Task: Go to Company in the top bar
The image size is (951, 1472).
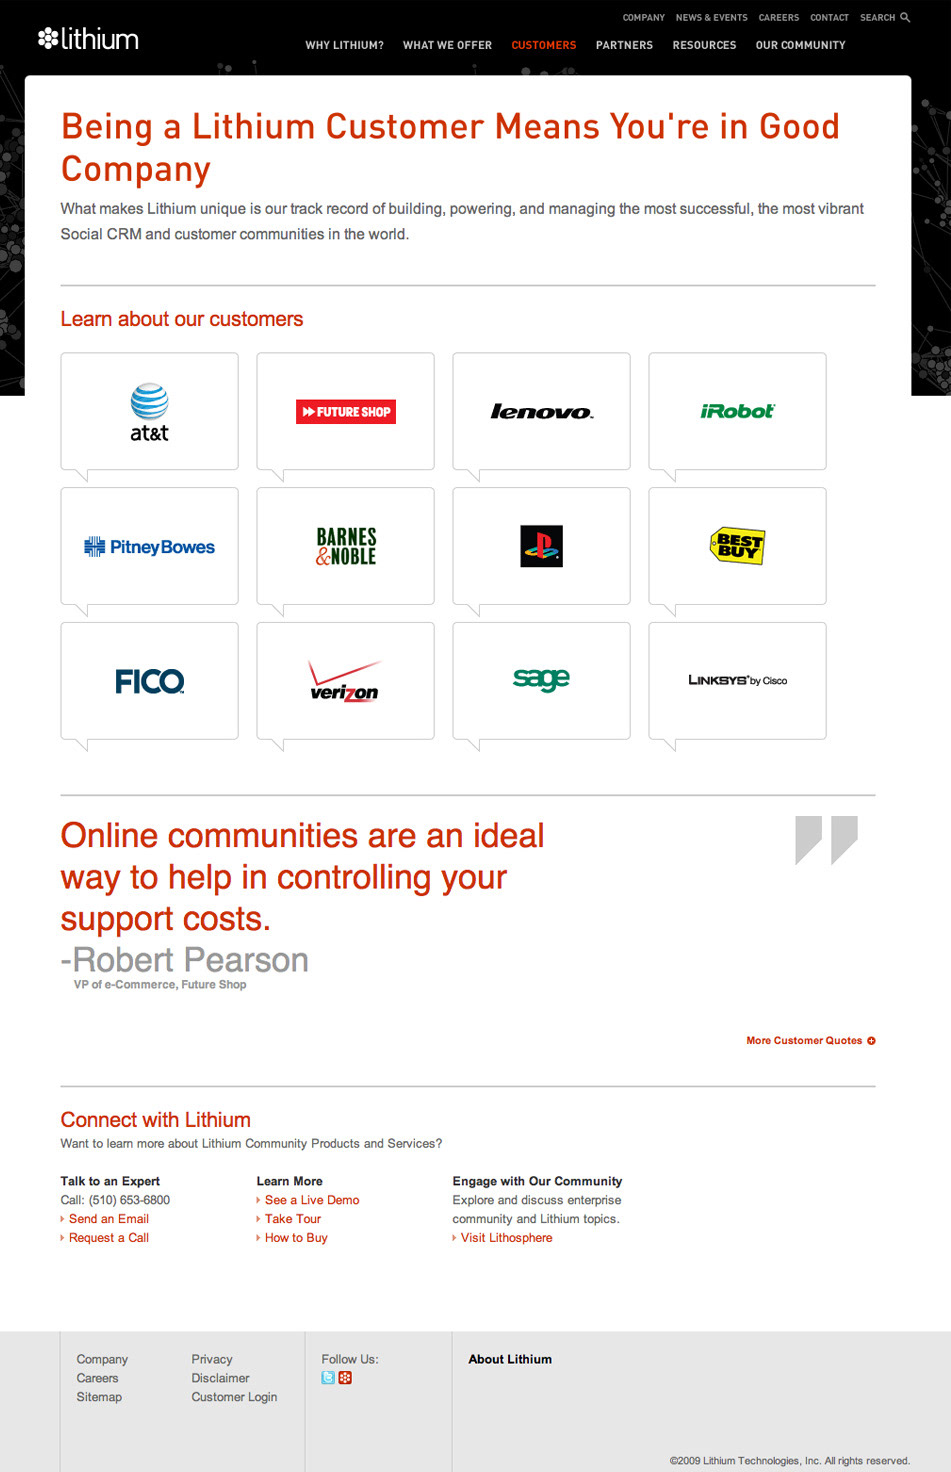Action: [x=644, y=17]
